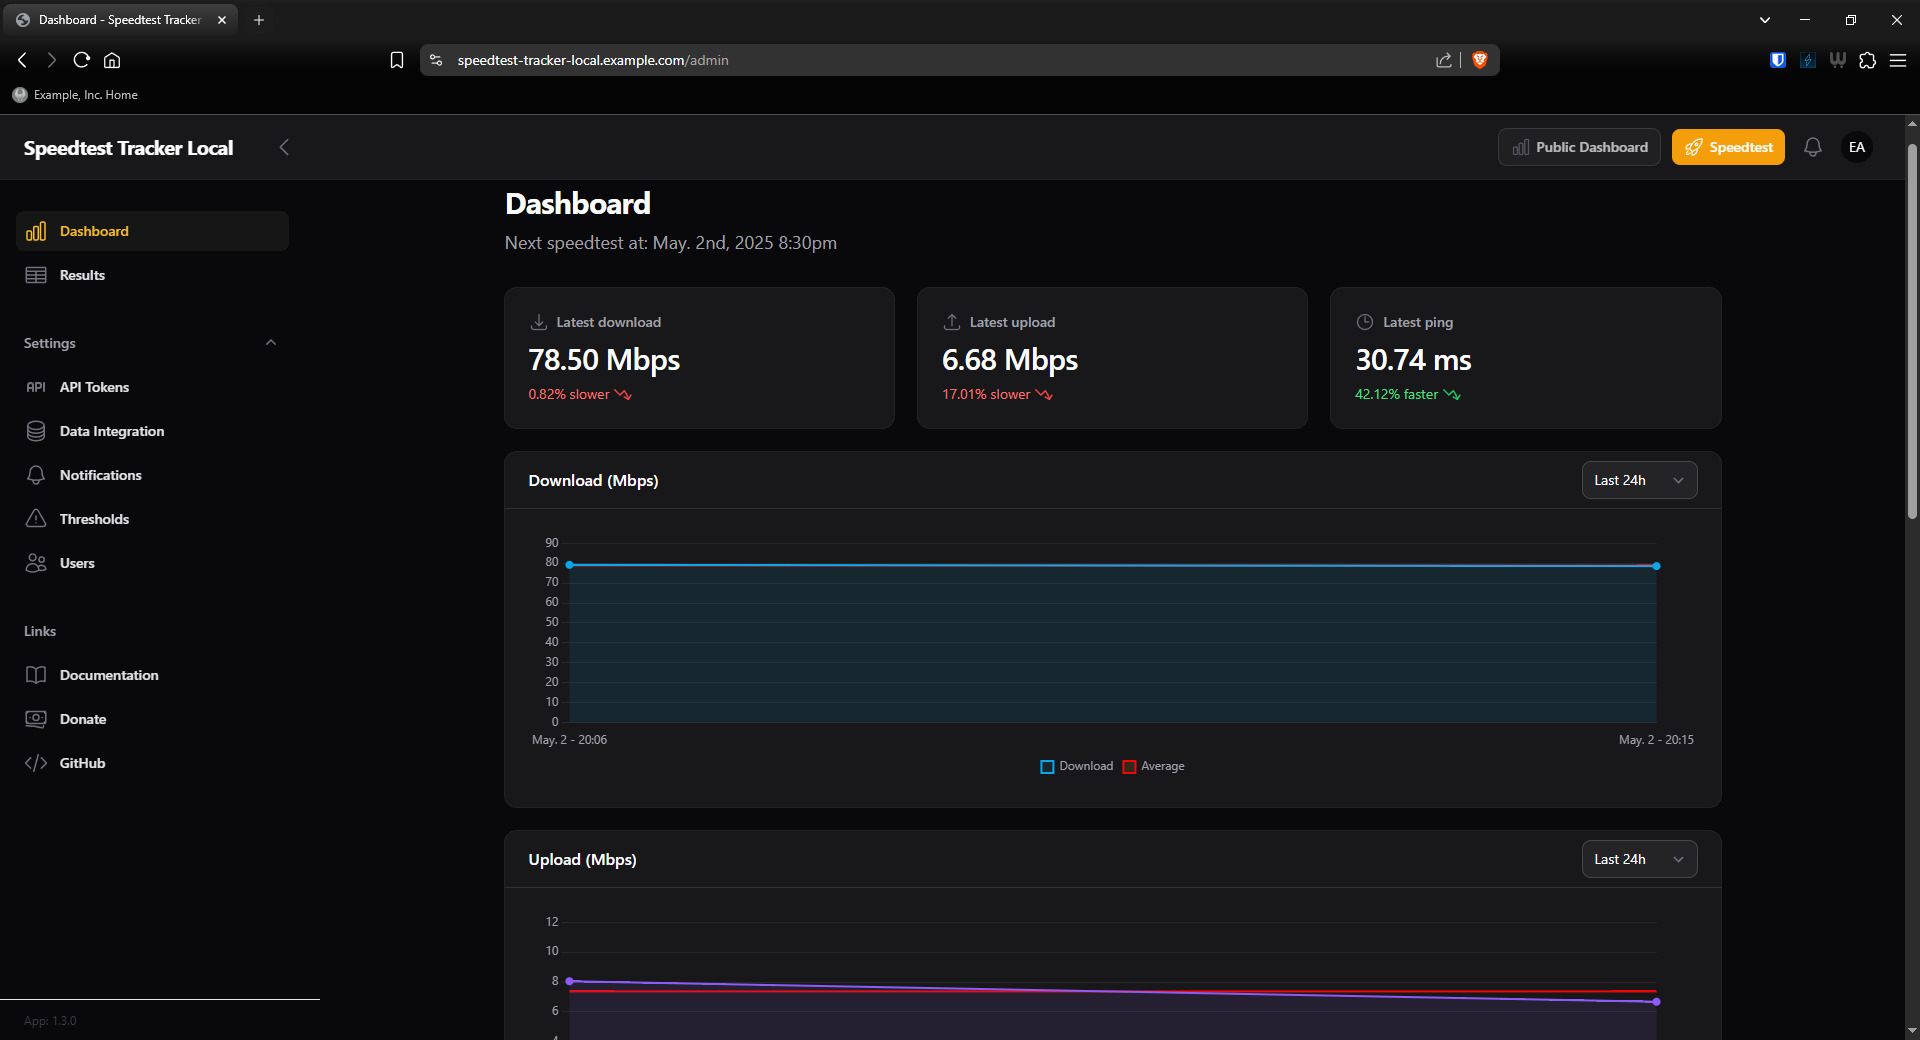This screenshot has width=1920, height=1040.
Task: Toggle the Average series in chart legend
Action: 1153,766
